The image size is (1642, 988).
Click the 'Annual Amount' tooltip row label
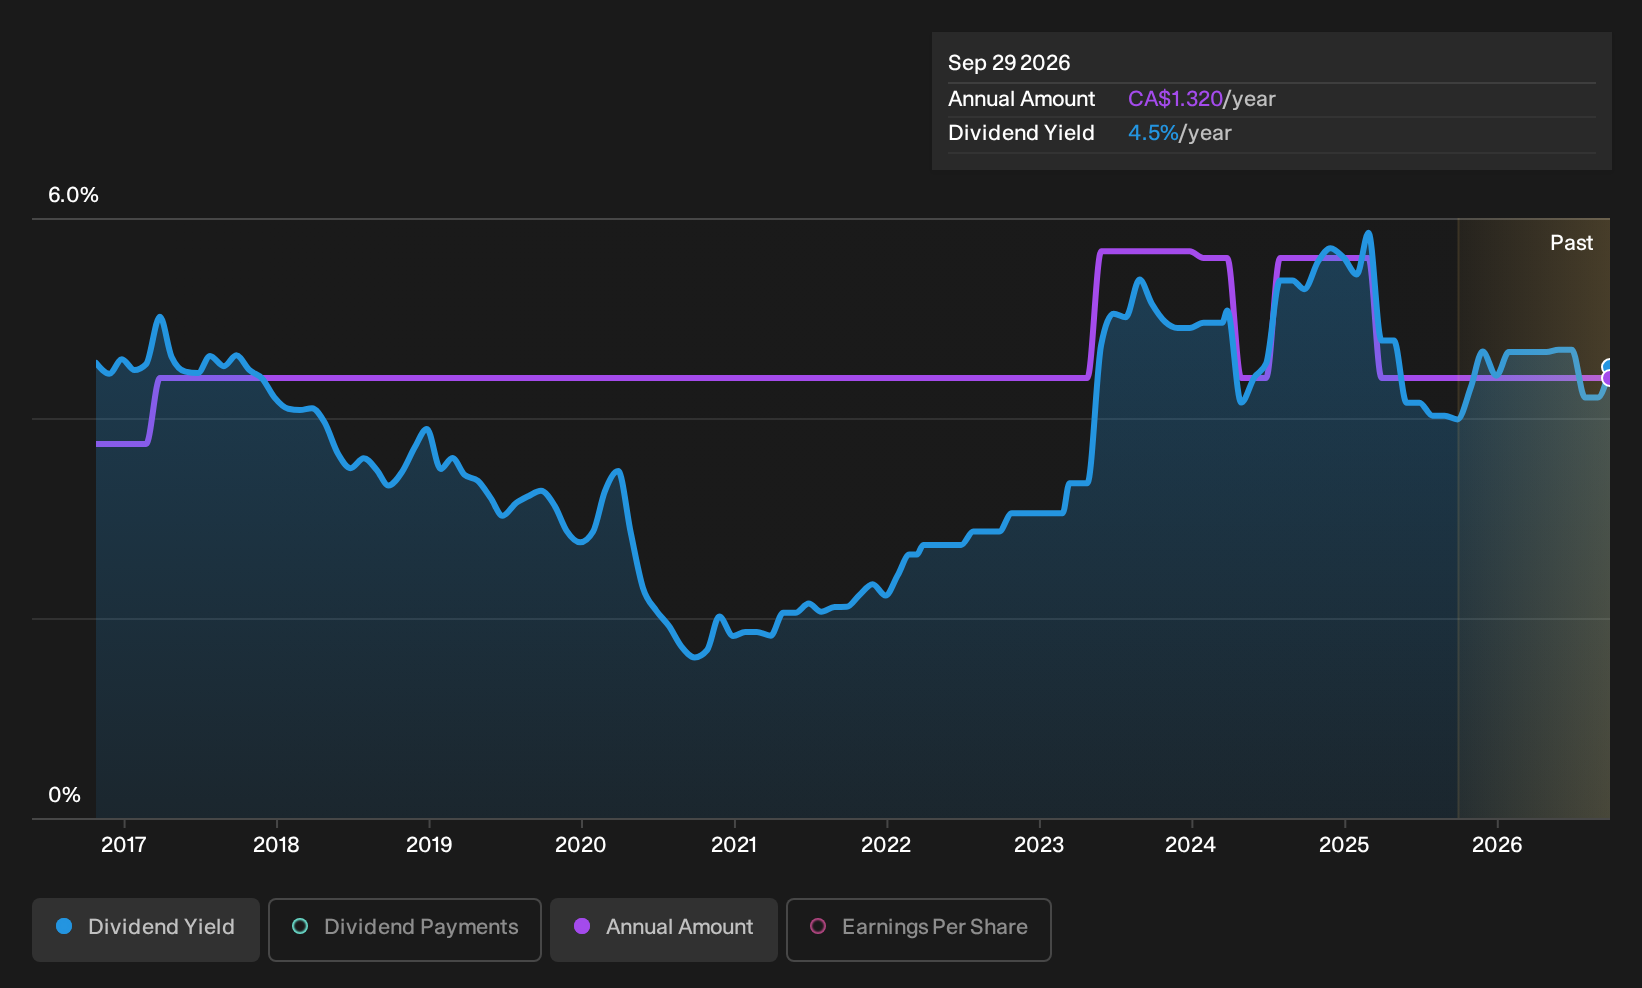click(x=1021, y=99)
